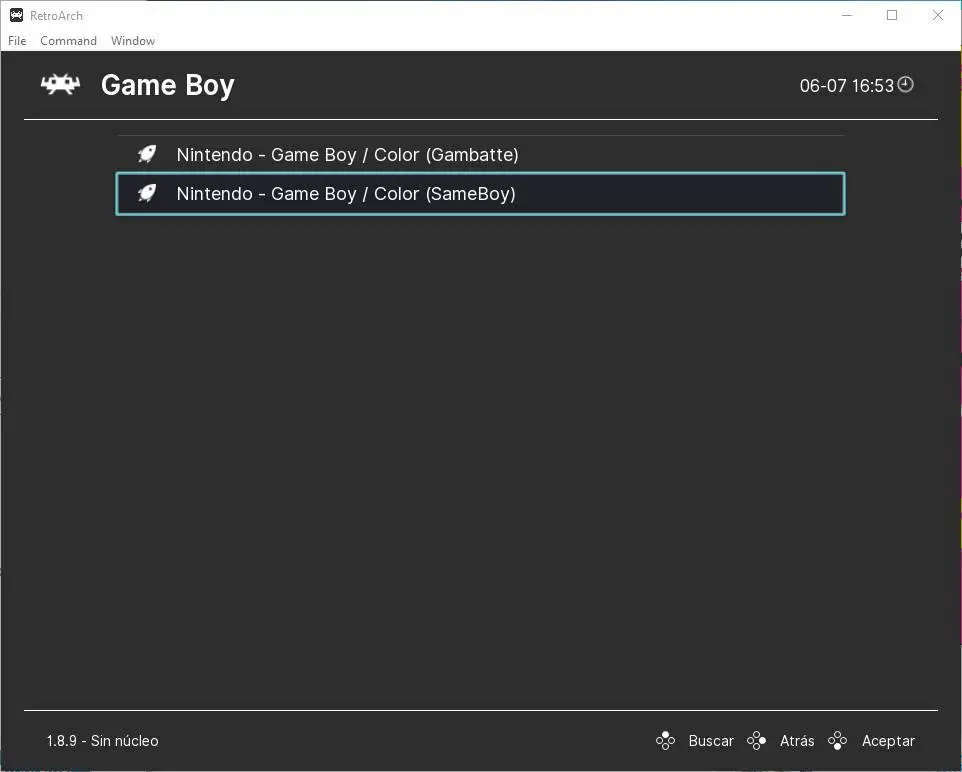Screen dimensions: 962x772
Task: Select the SameBoy core entry
Action: pyautogui.click(x=480, y=194)
